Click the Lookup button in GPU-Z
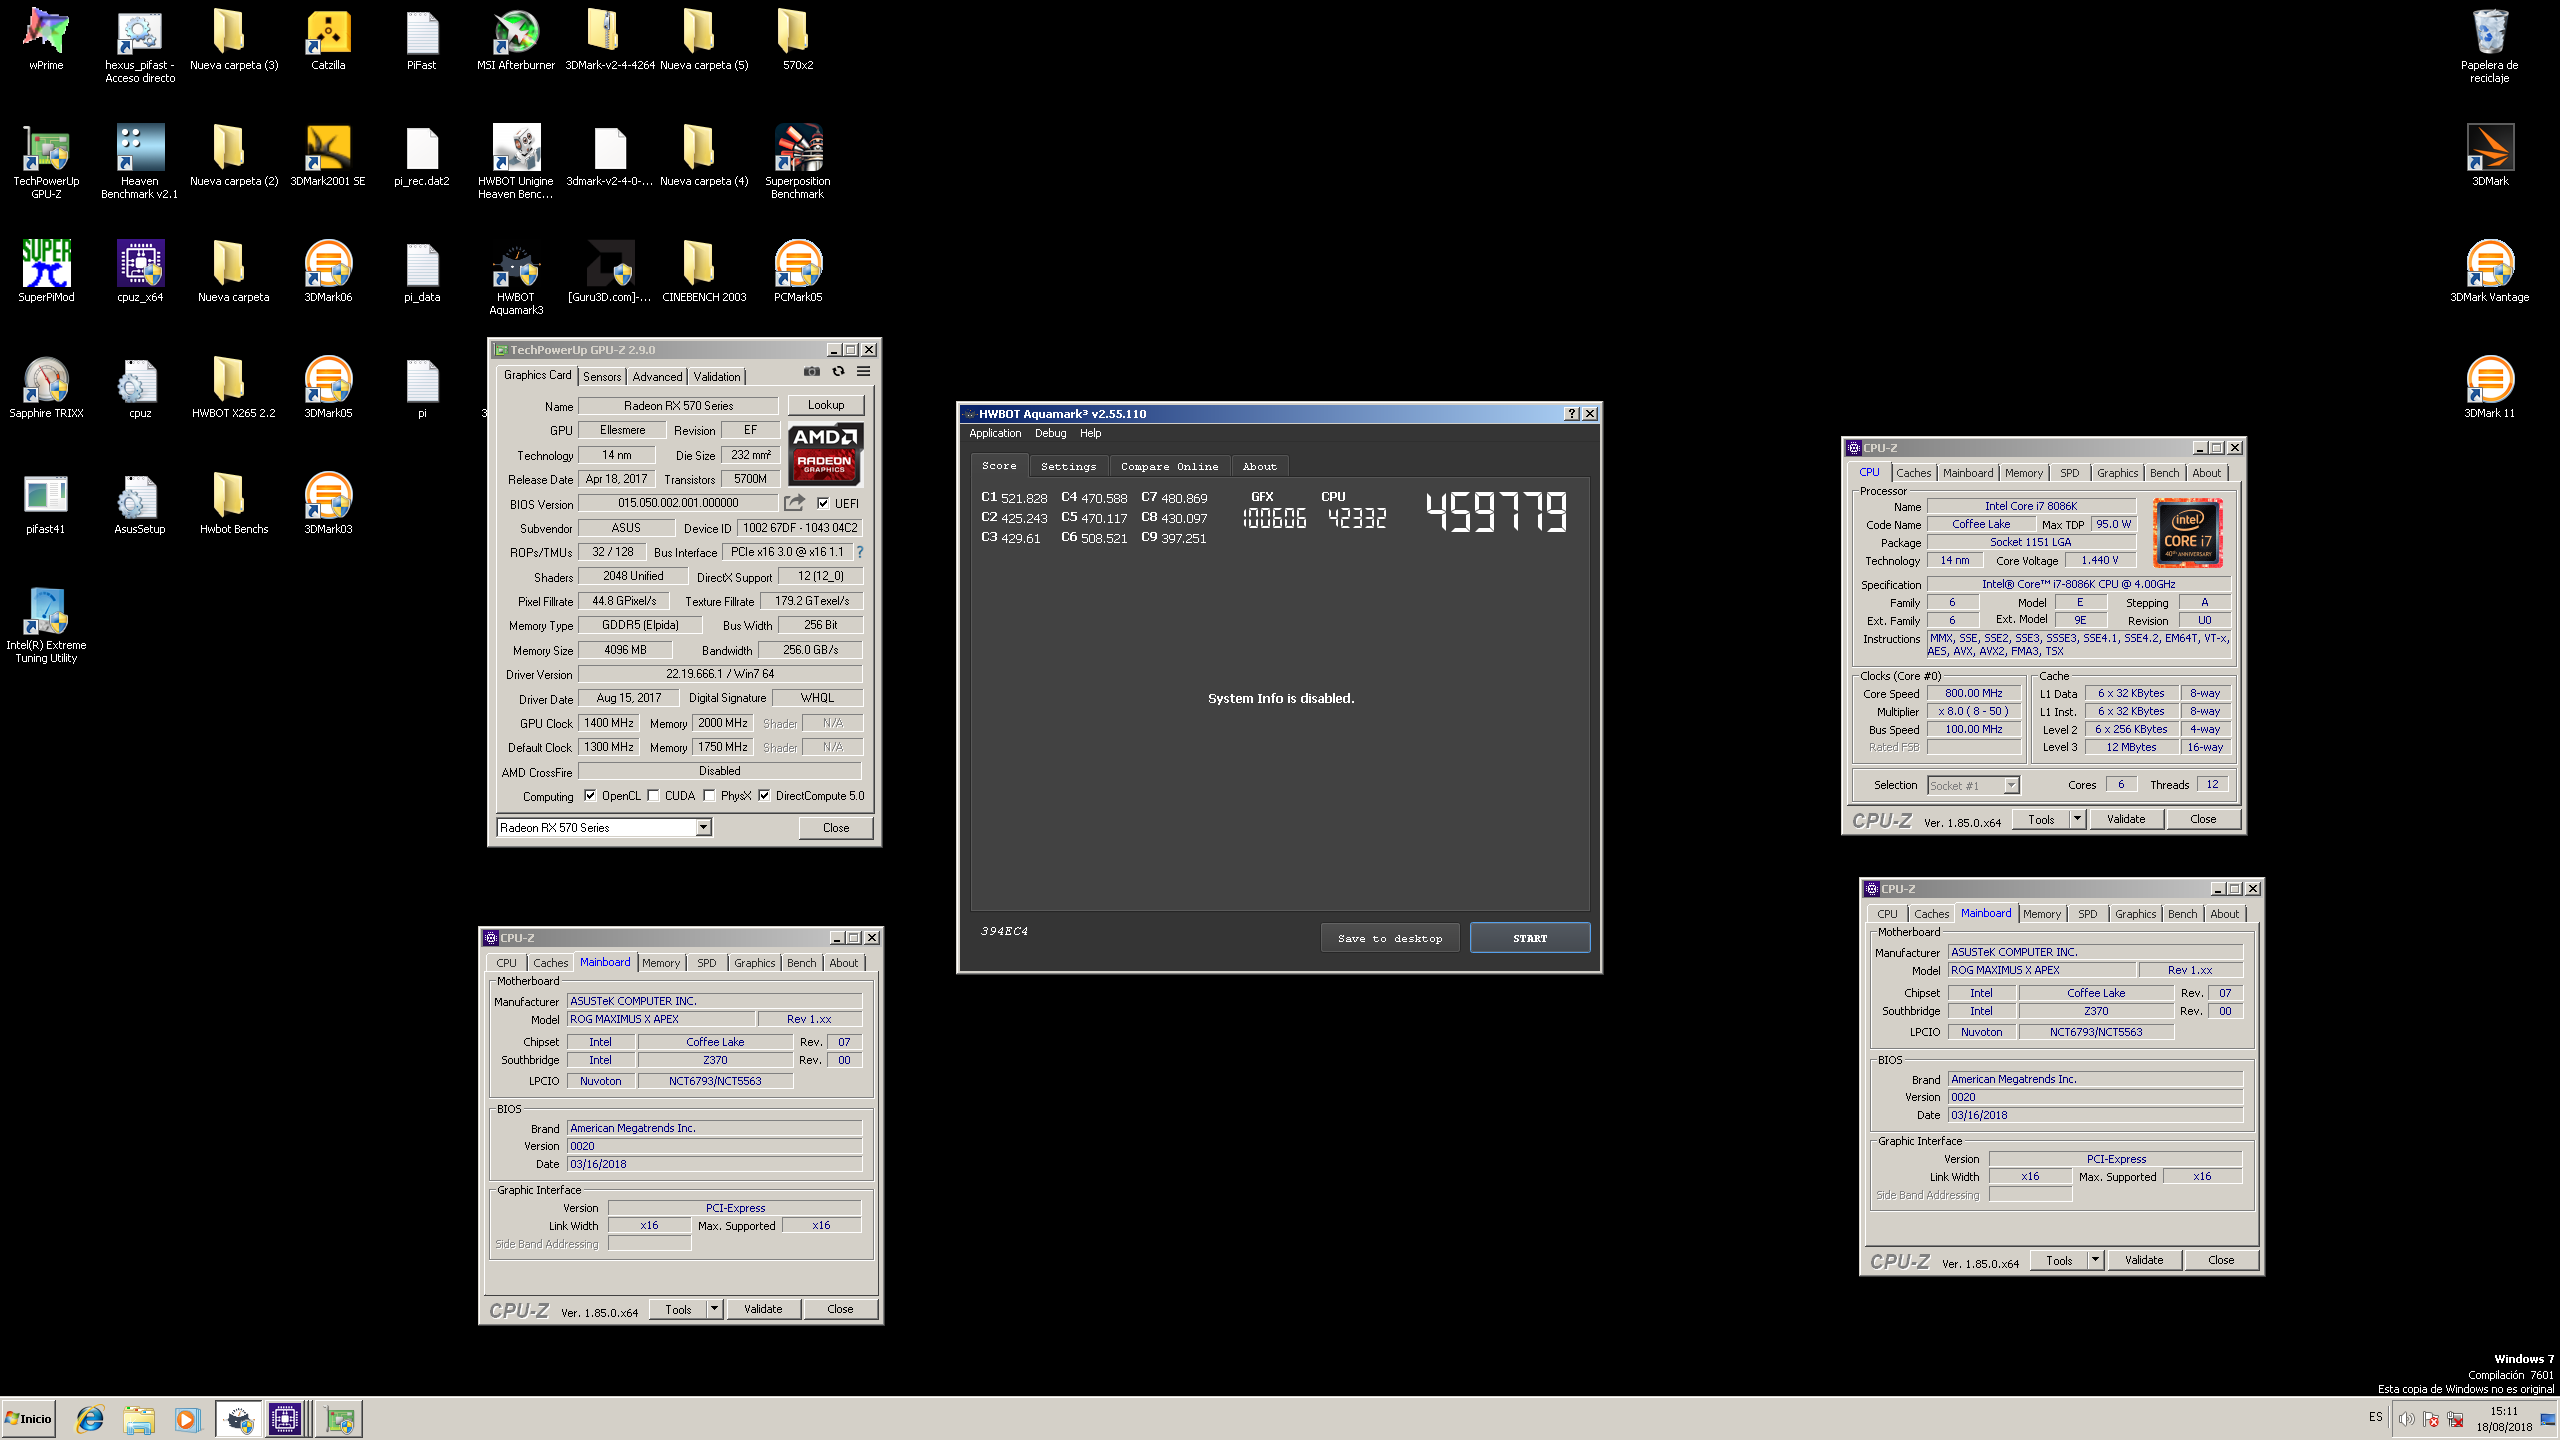 tap(826, 405)
